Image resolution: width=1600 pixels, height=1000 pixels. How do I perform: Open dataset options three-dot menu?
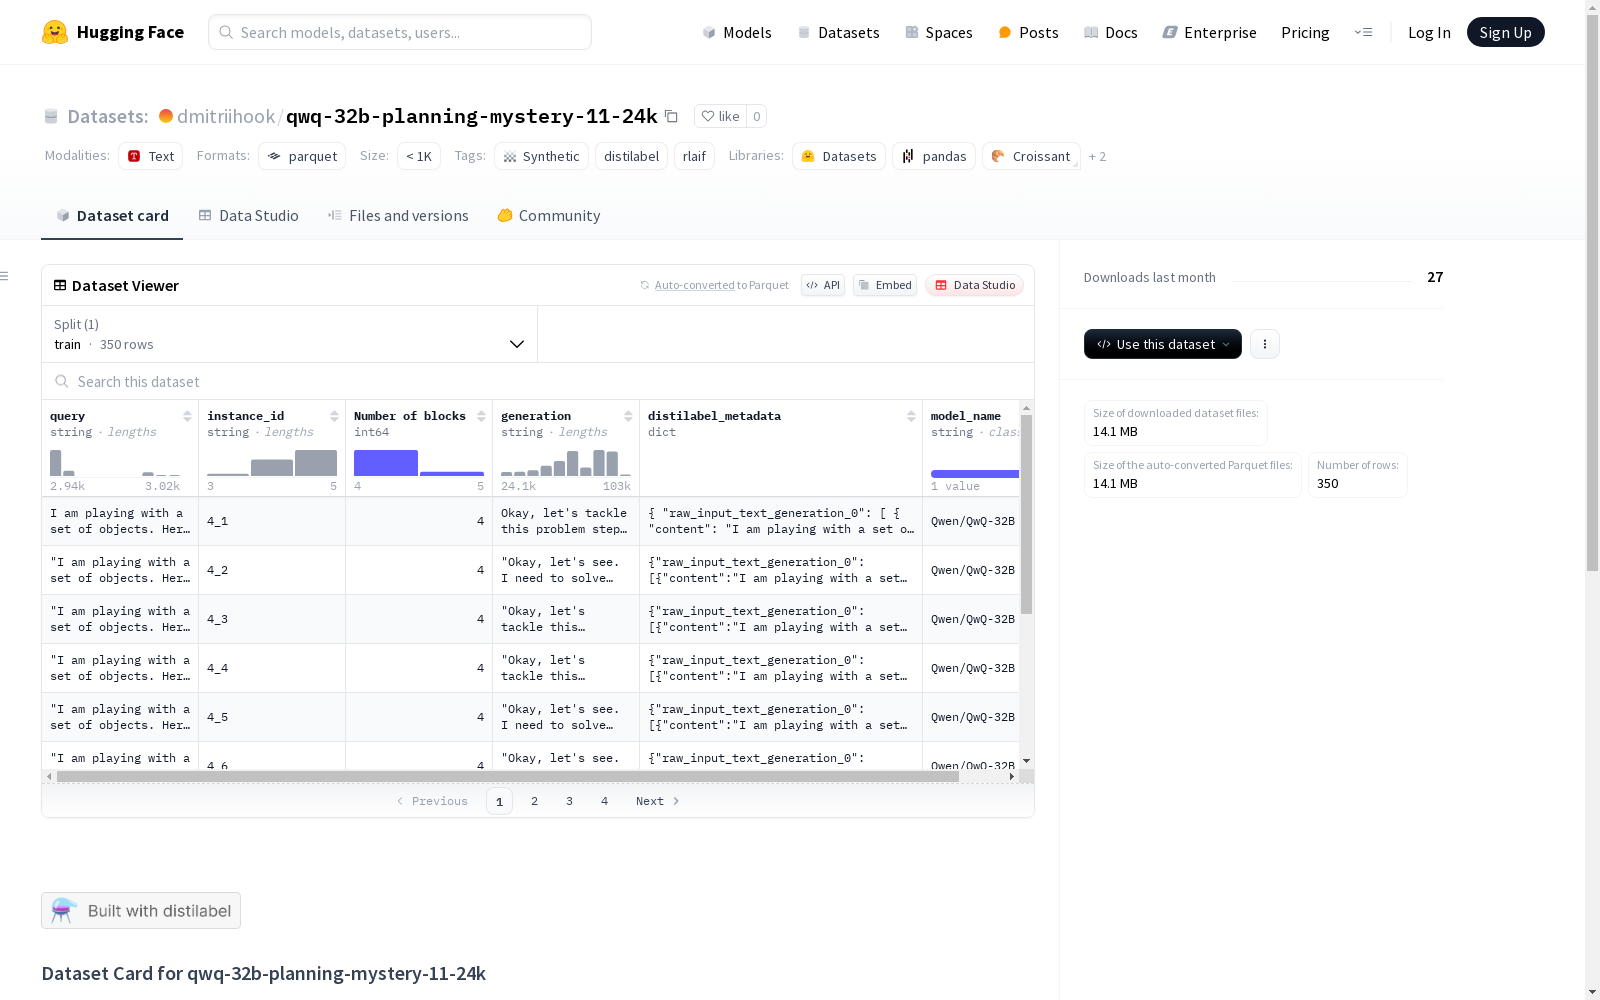click(x=1265, y=344)
